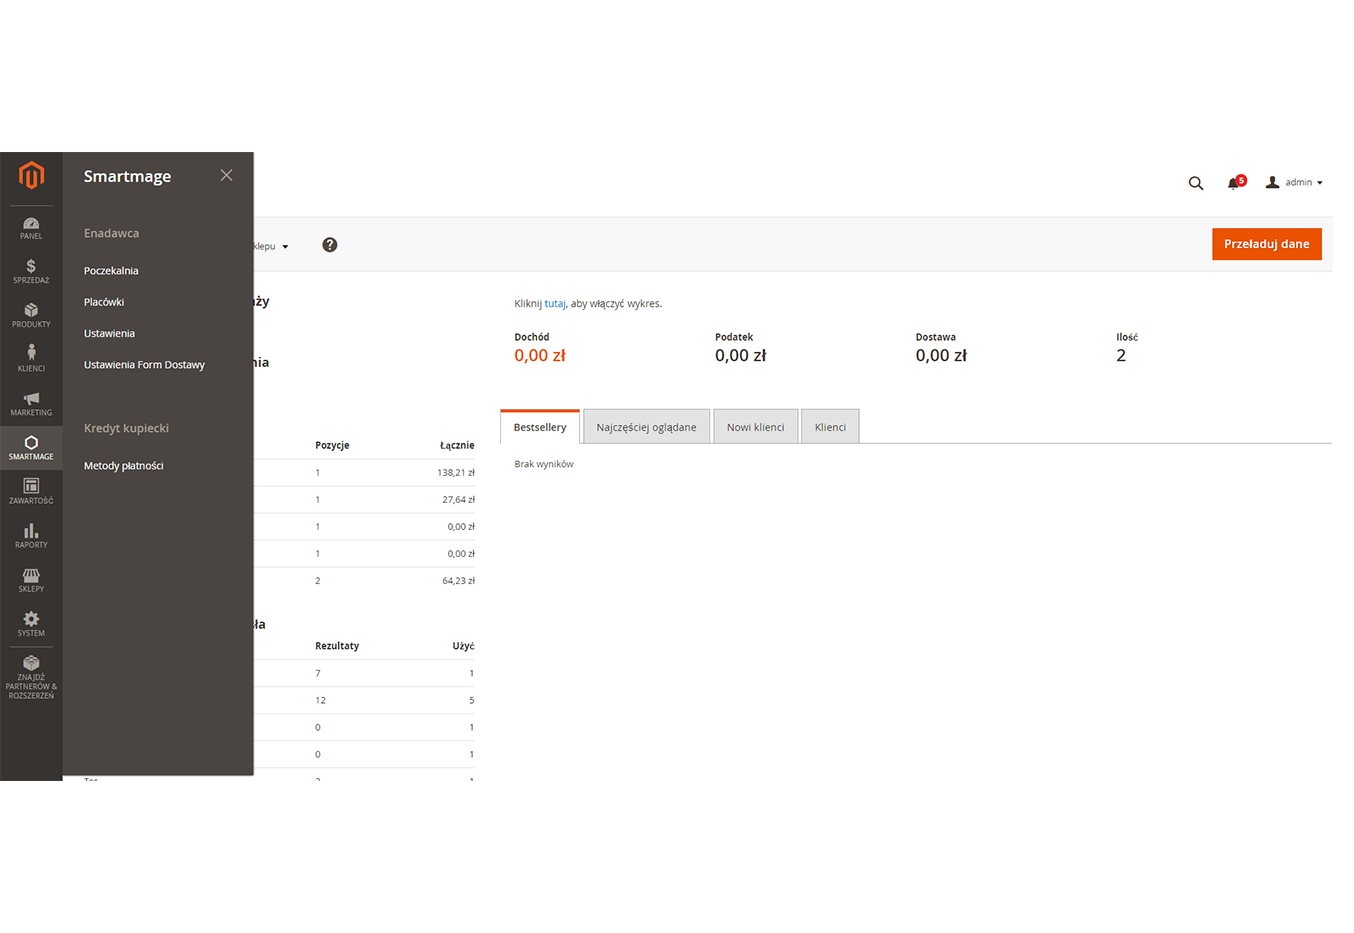
Task: Click the 27,64 zł total cell
Action: click(458, 499)
